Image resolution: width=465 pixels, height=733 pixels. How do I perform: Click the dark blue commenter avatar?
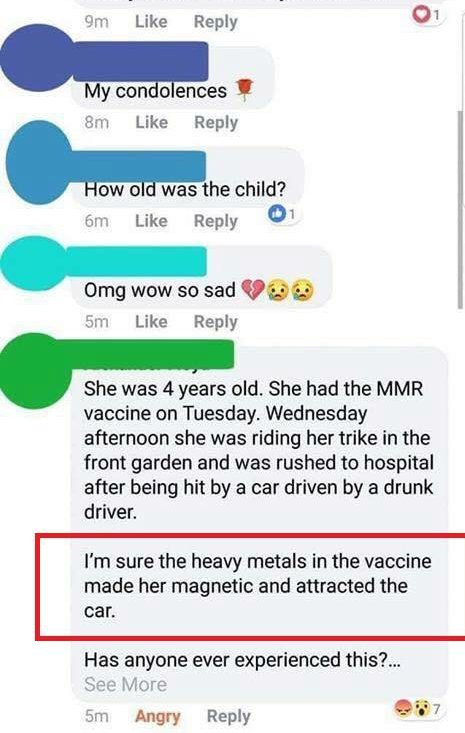pos(37,58)
